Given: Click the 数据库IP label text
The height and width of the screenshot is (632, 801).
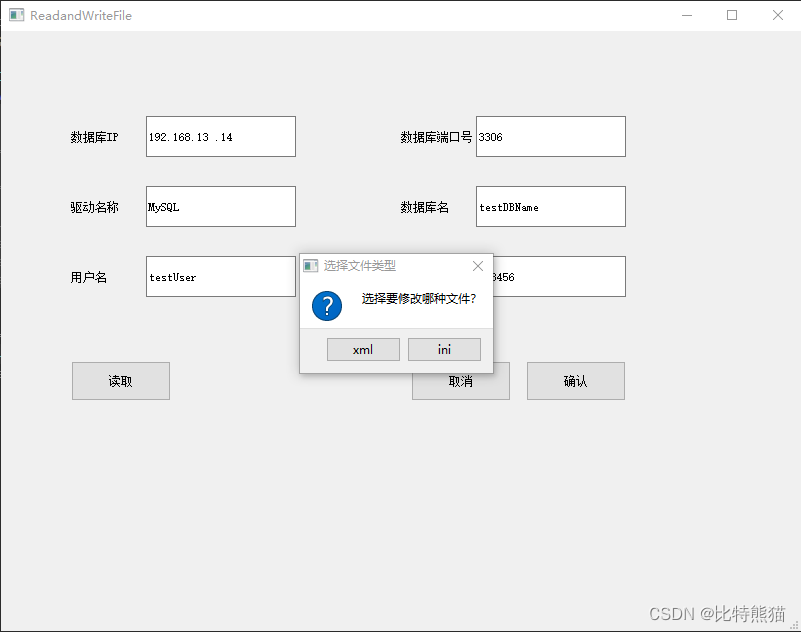Looking at the screenshot, I should pos(94,136).
